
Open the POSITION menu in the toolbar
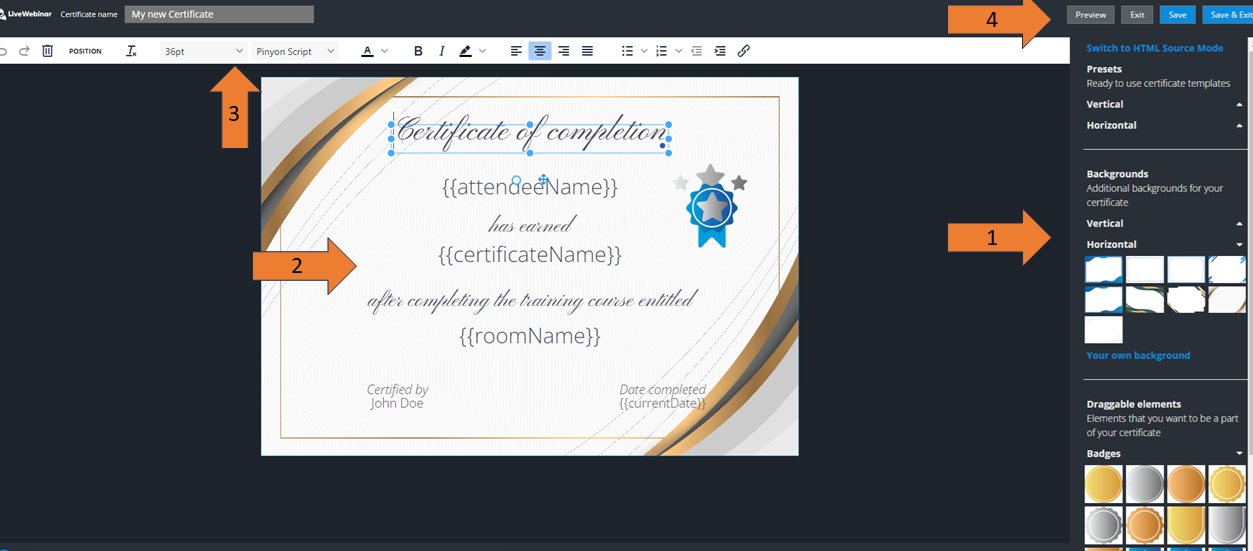coord(85,51)
